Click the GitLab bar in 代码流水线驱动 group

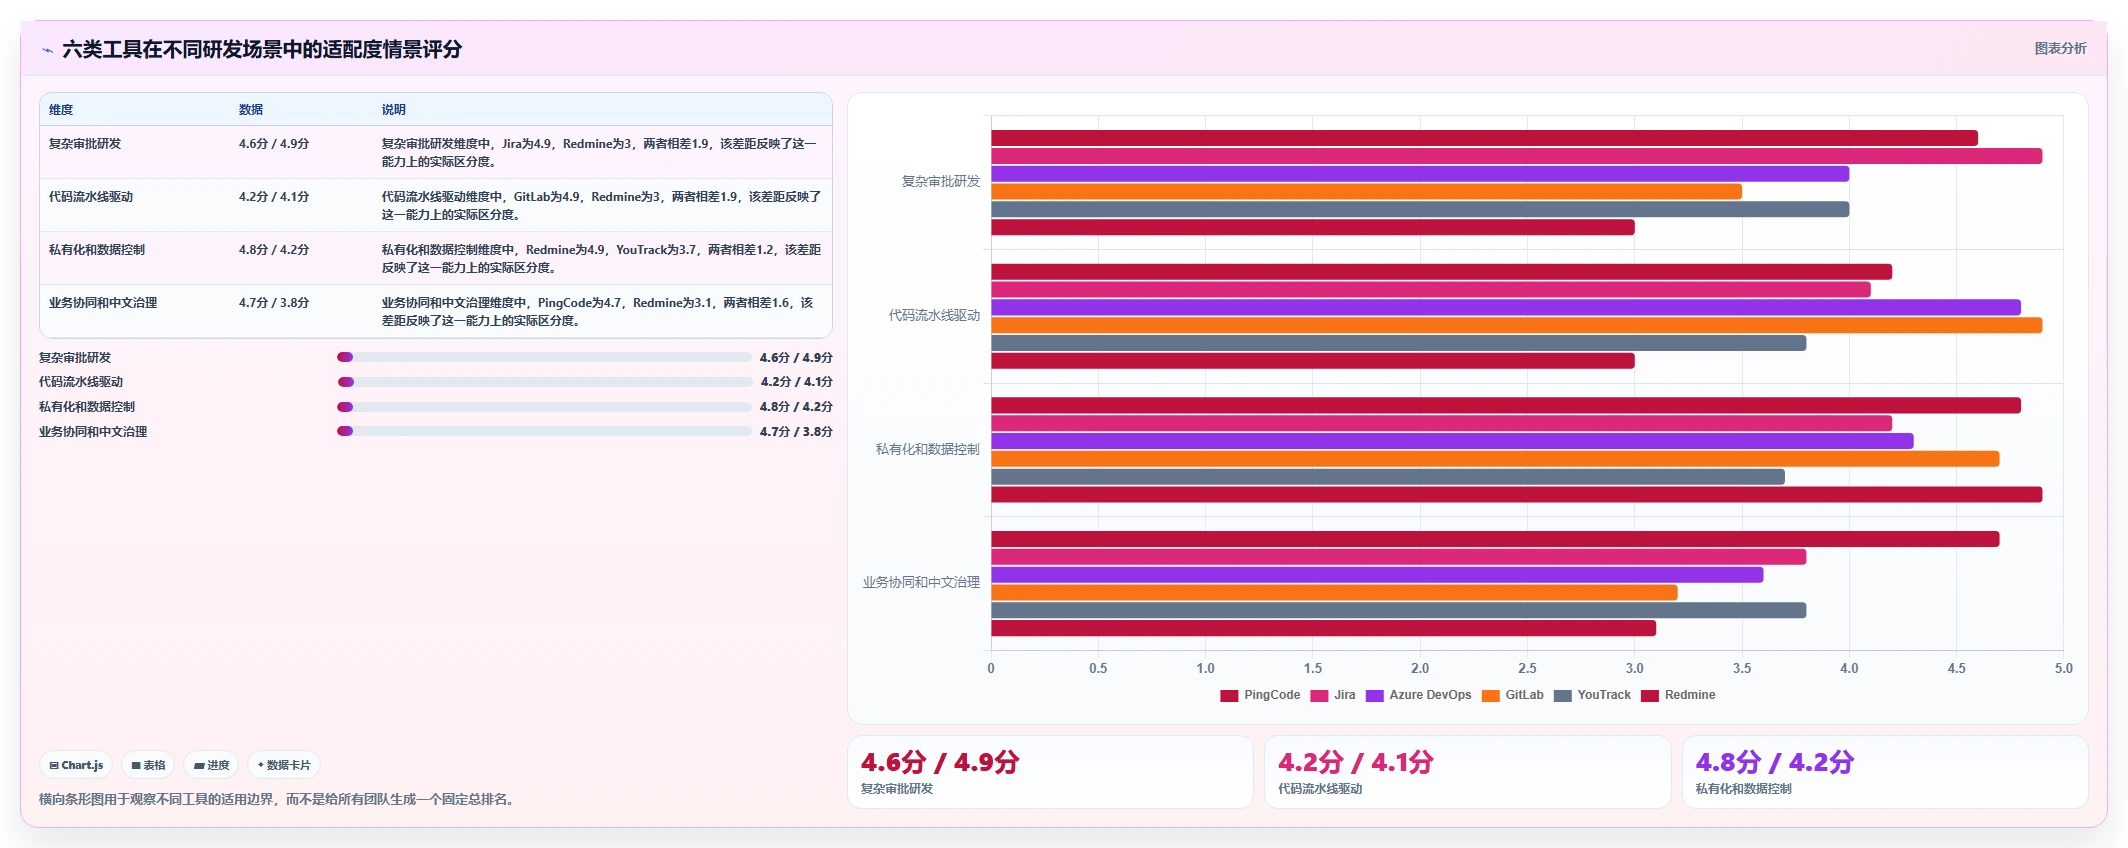click(1516, 325)
